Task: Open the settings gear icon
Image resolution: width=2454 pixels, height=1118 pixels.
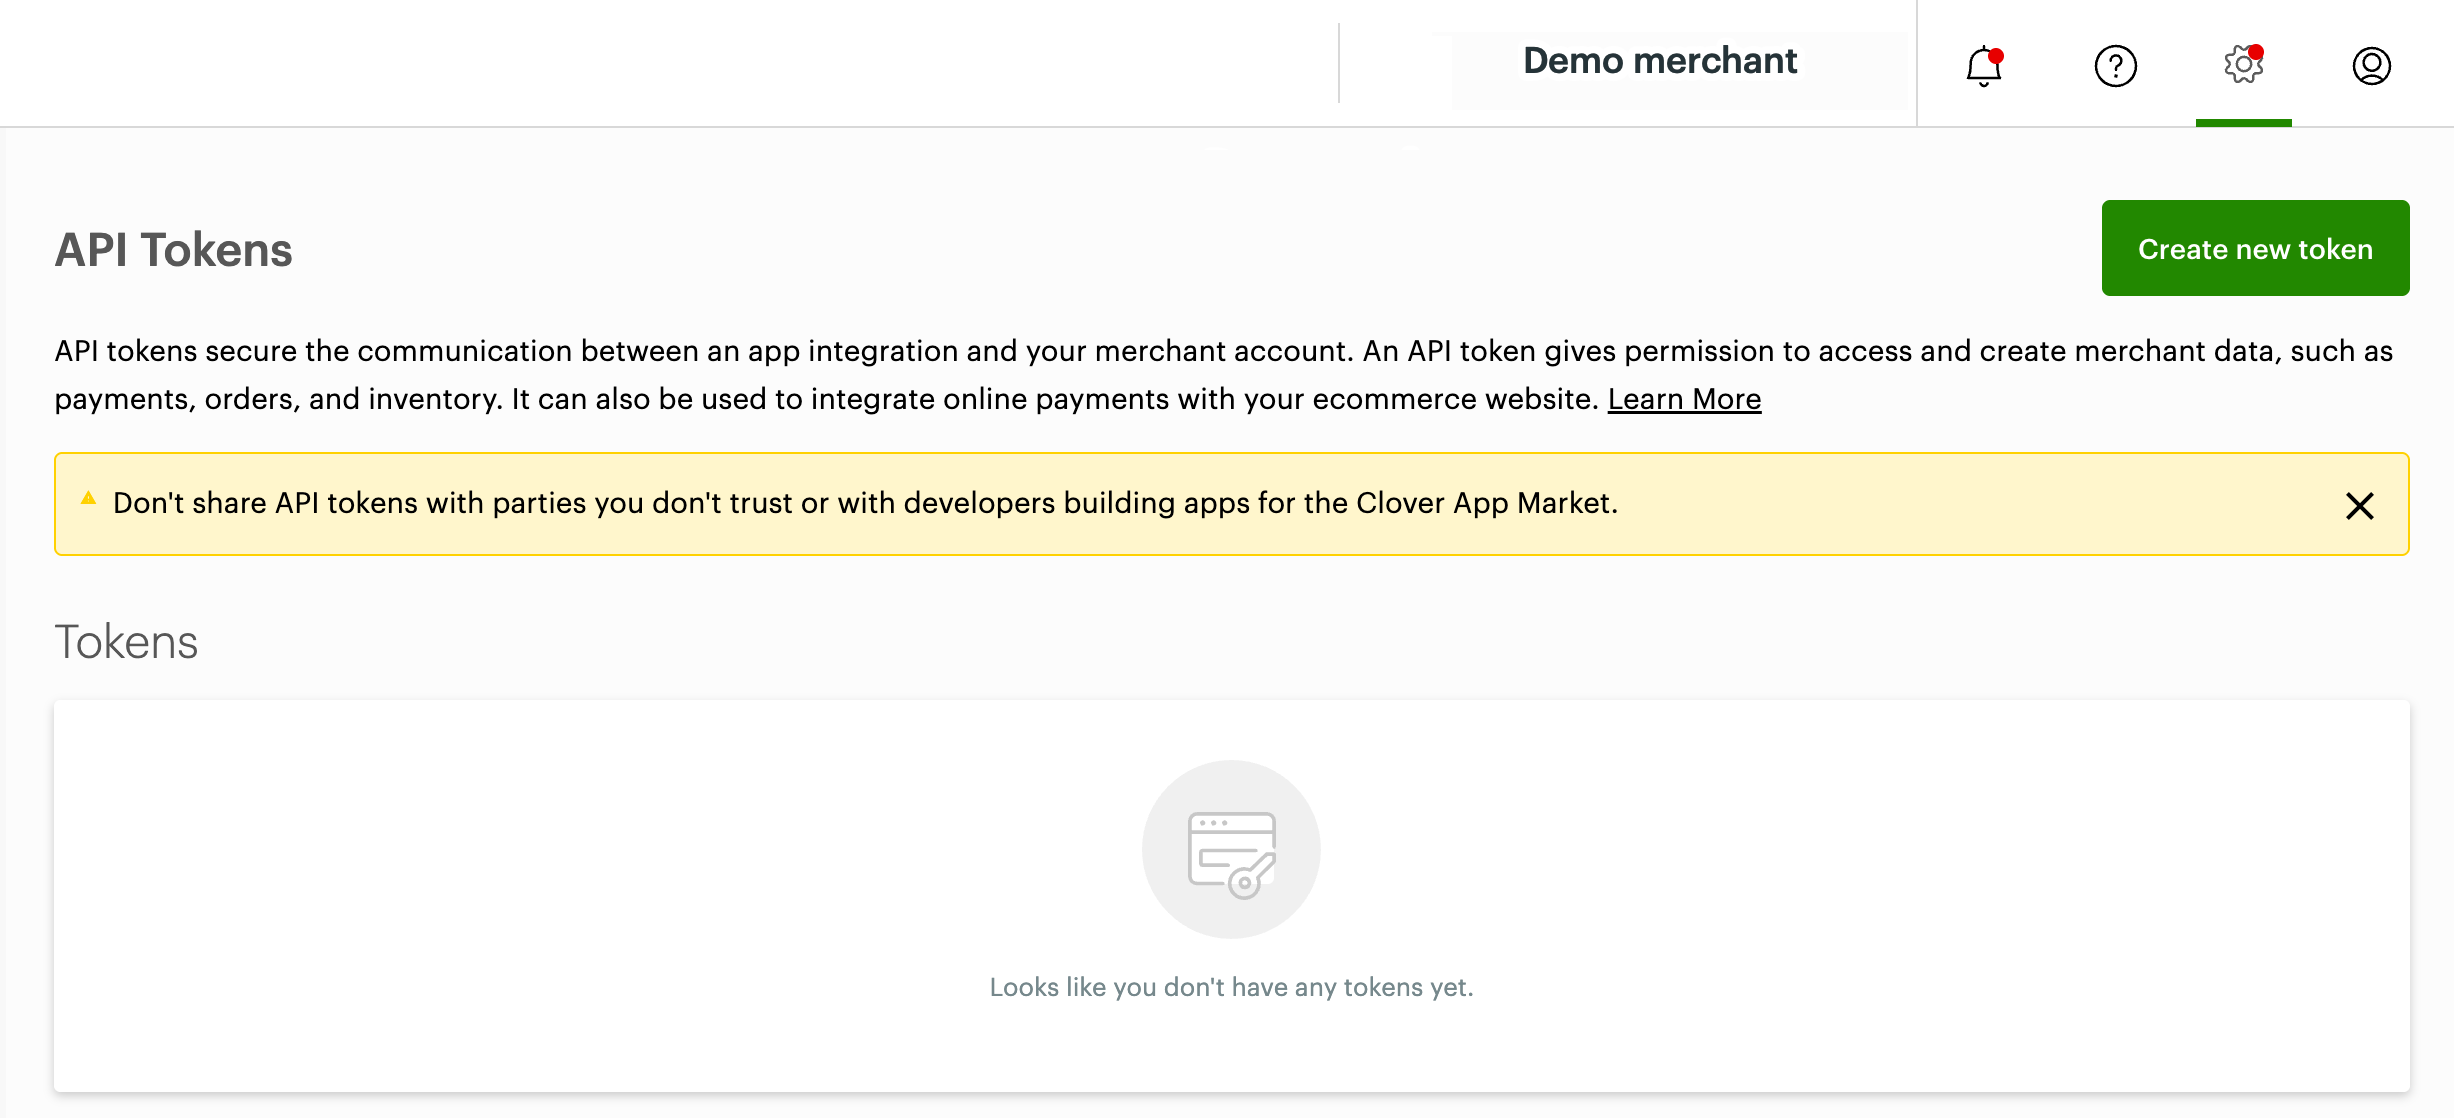Action: 2242,66
